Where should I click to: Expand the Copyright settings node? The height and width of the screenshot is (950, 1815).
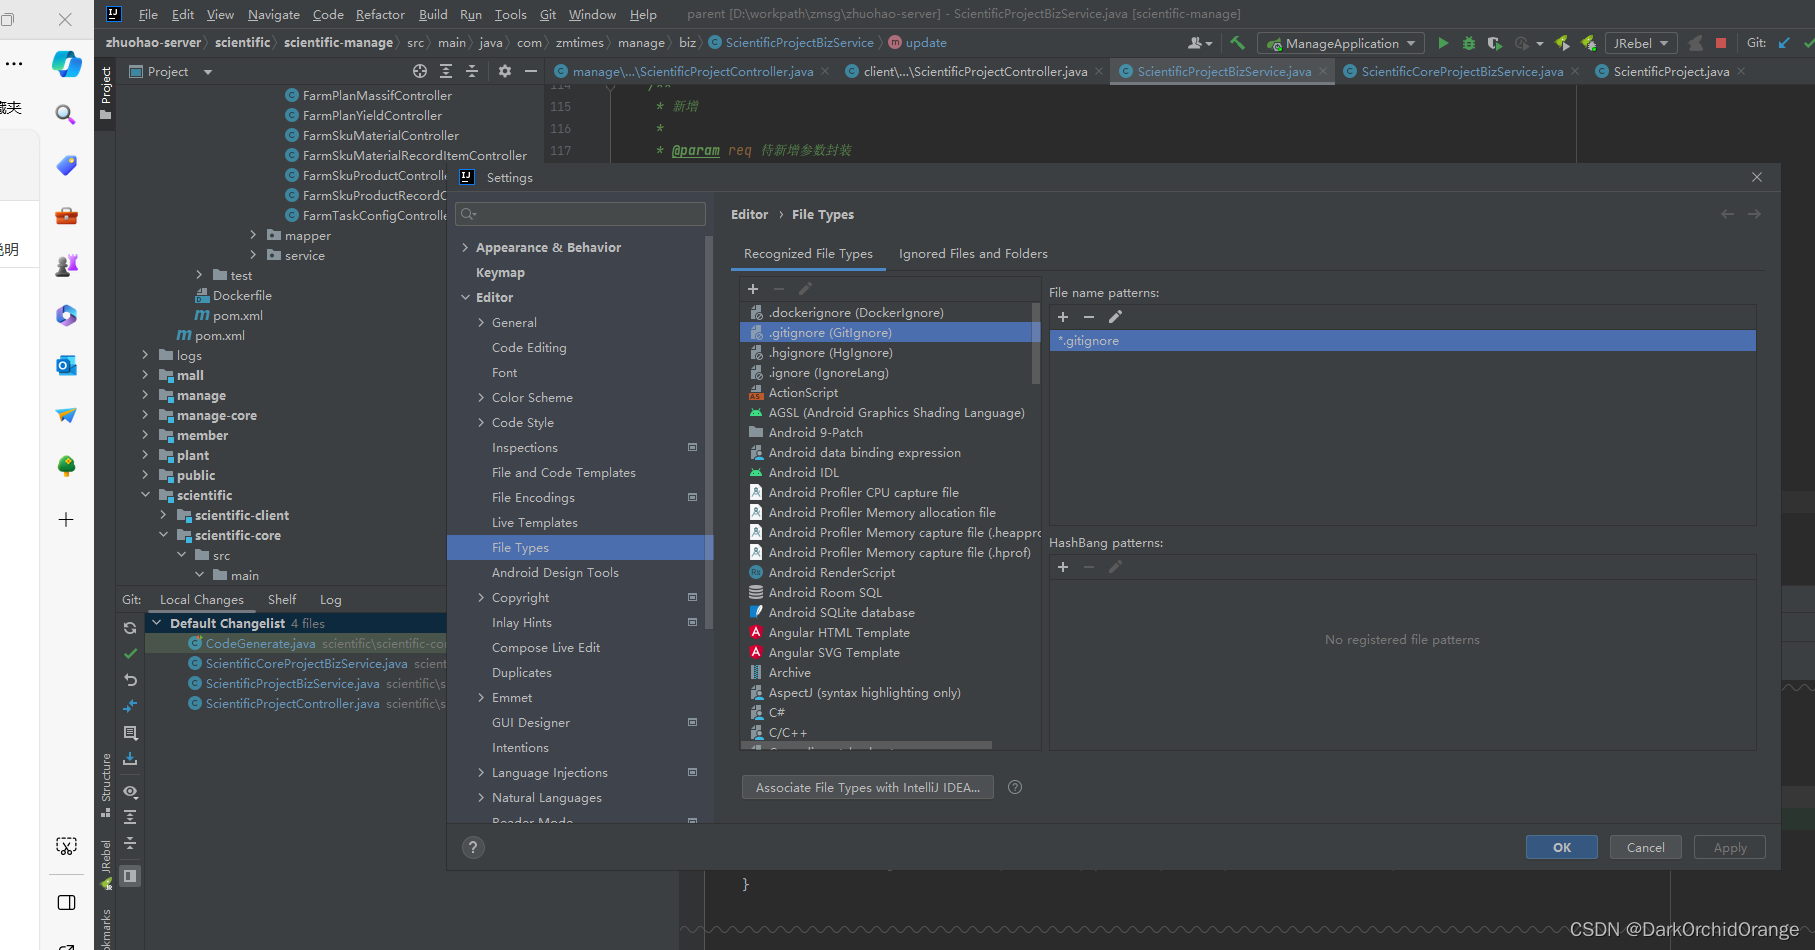click(481, 597)
